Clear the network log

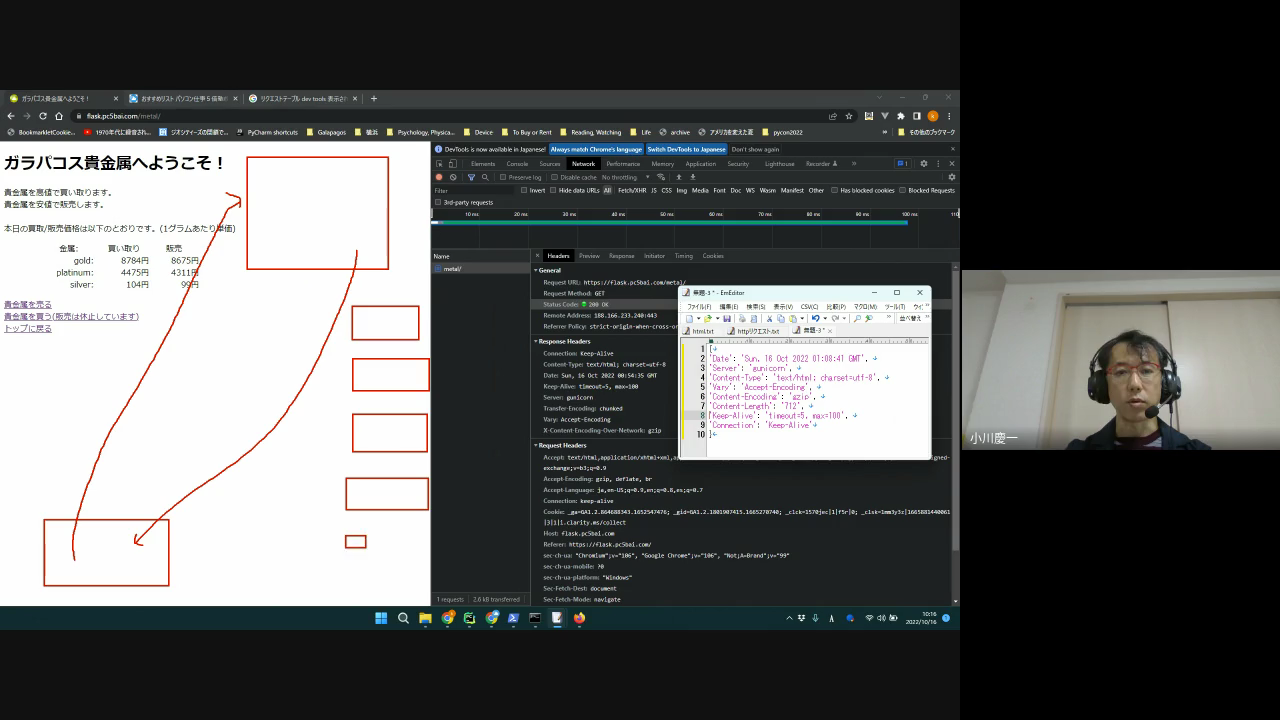[453, 177]
